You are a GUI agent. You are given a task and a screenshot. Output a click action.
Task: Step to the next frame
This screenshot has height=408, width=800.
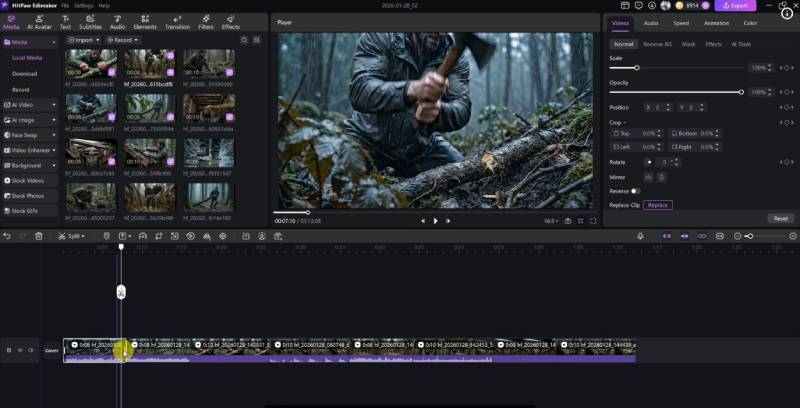[448, 221]
